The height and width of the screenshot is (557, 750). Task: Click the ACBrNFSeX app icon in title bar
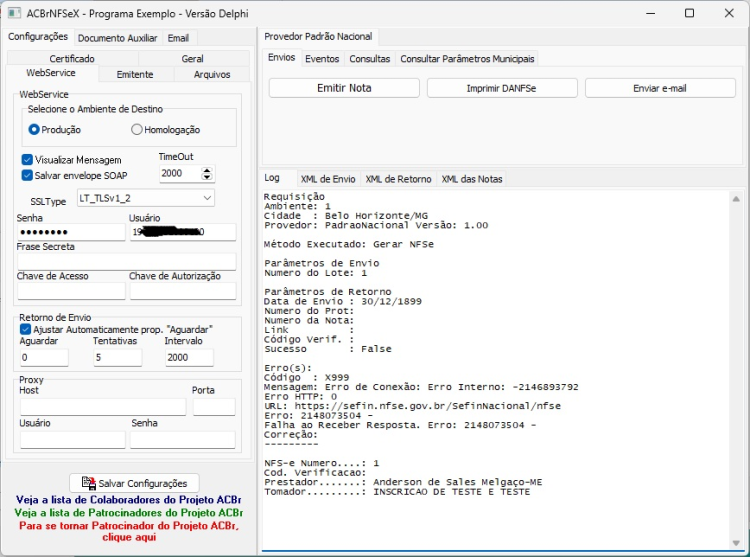[x=14, y=13]
